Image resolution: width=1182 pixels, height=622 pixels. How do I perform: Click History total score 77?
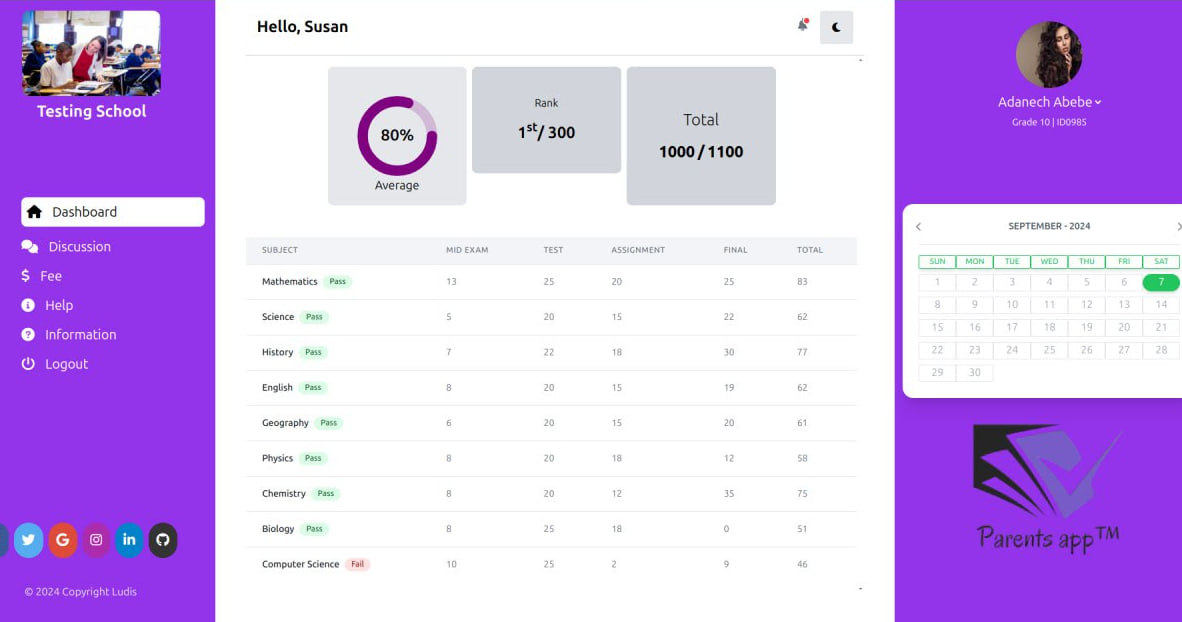pos(802,352)
